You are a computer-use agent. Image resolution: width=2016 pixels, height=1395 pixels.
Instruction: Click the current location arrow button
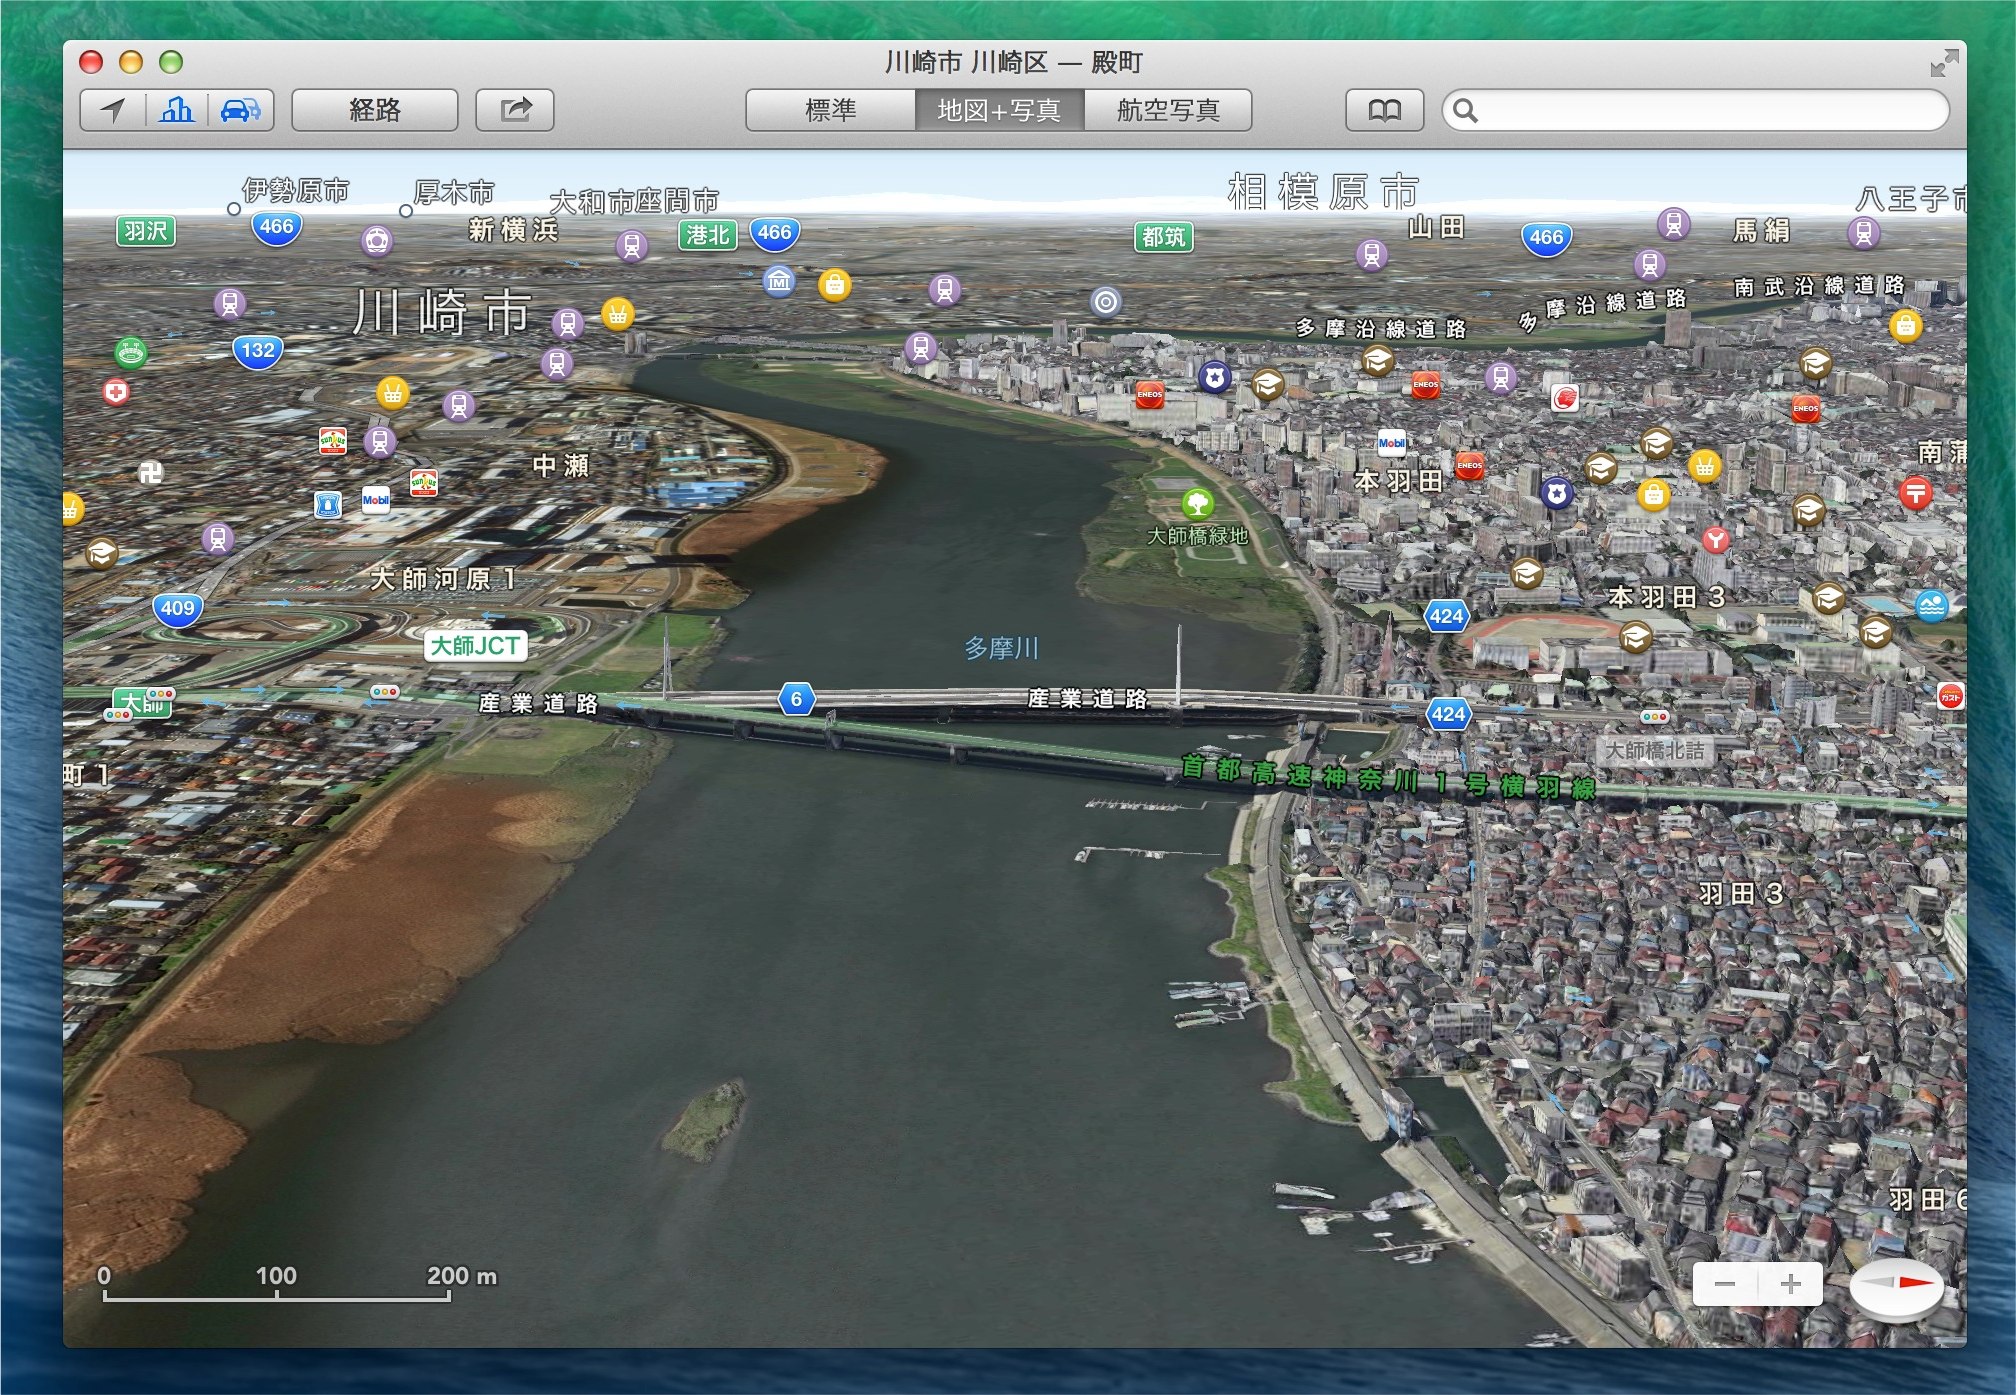[x=113, y=110]
